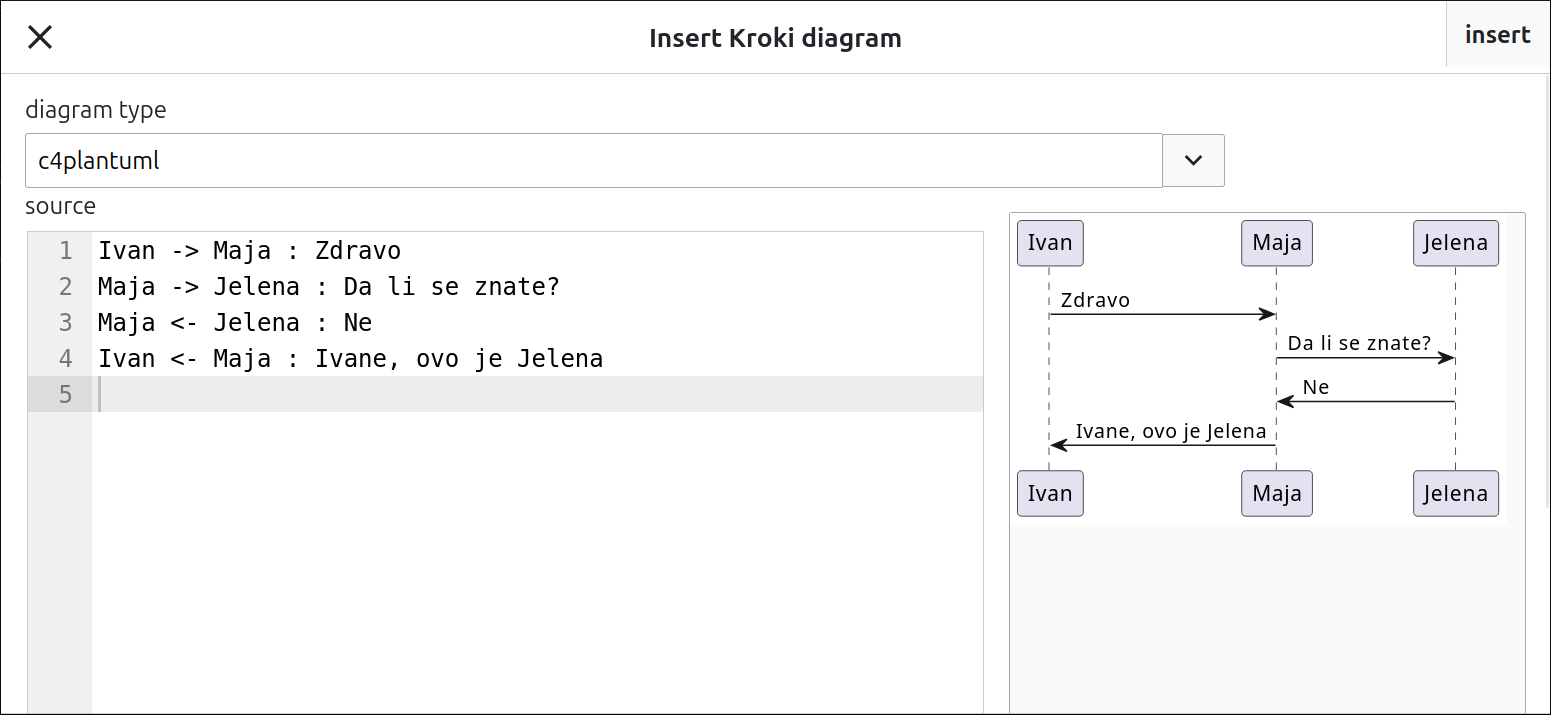Click bottom Jelena participant box in preview

[x=1456, y=493]
